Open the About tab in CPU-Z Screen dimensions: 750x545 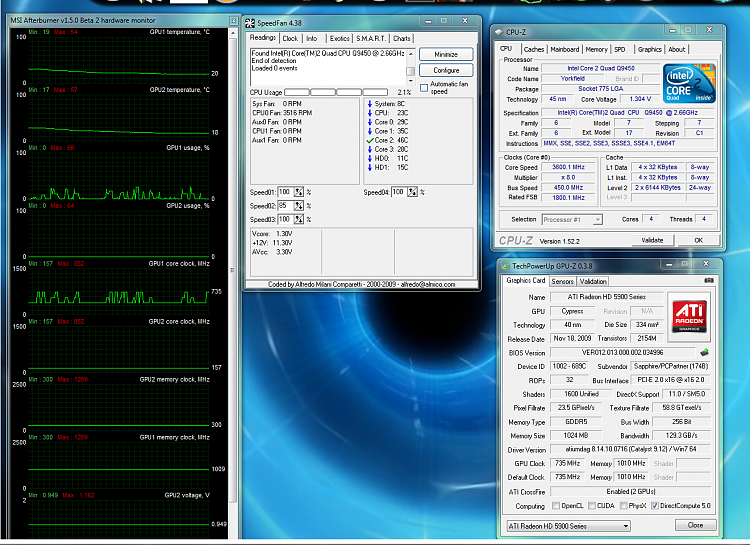[677, 49]
